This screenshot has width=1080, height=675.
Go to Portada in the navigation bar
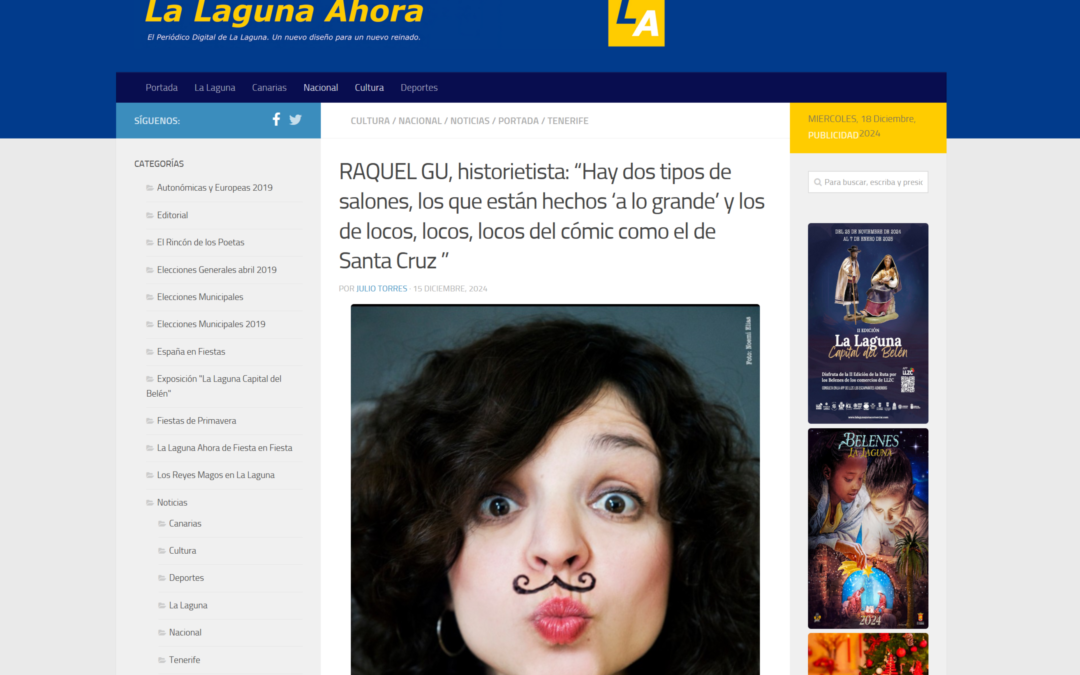161,87
